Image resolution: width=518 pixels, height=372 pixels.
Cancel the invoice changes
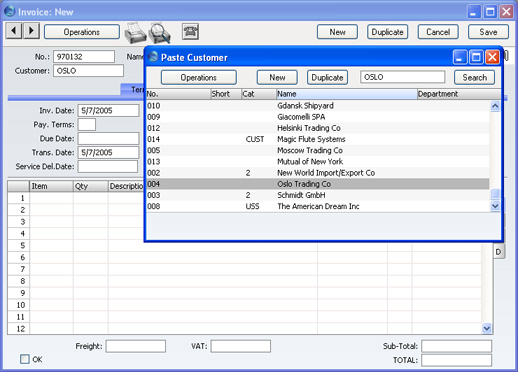pos(438,32)
